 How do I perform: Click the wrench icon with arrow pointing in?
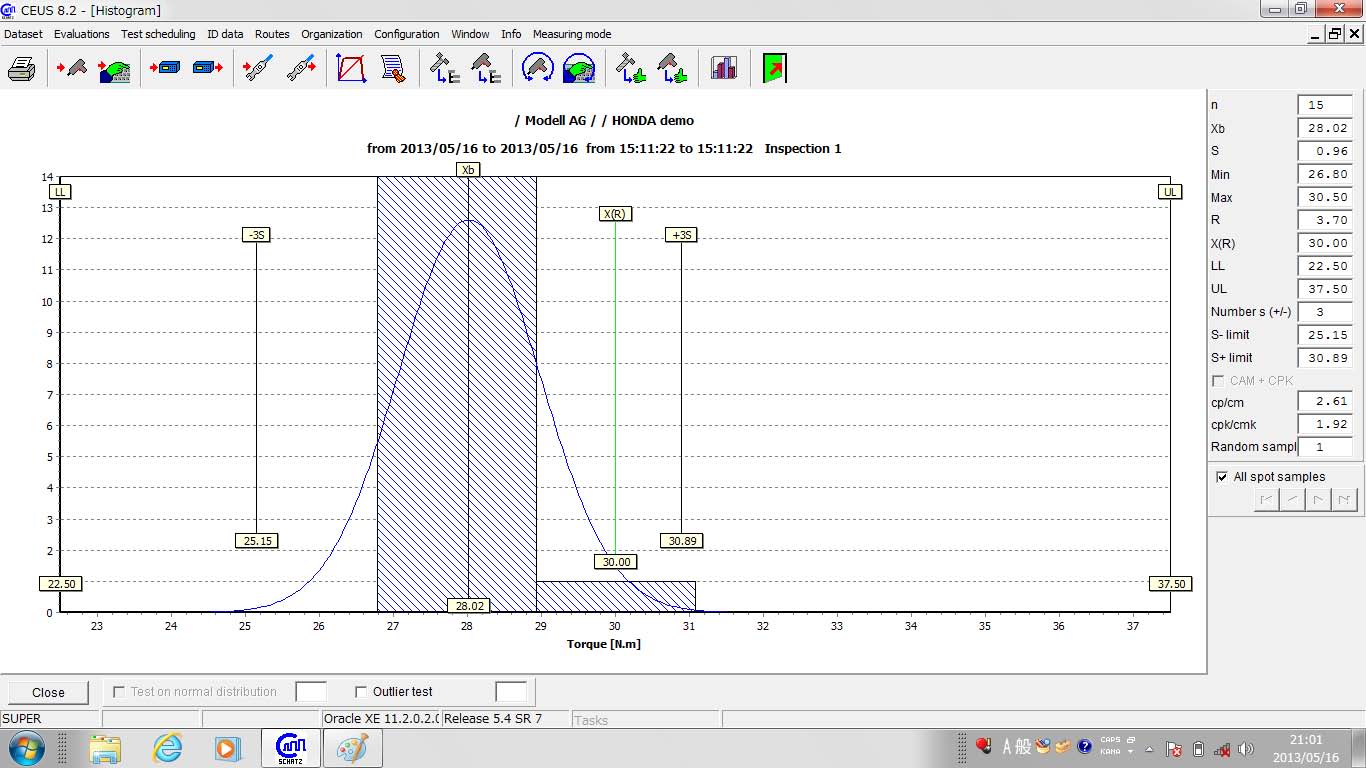pyautogui.click(x=259, y=69)
